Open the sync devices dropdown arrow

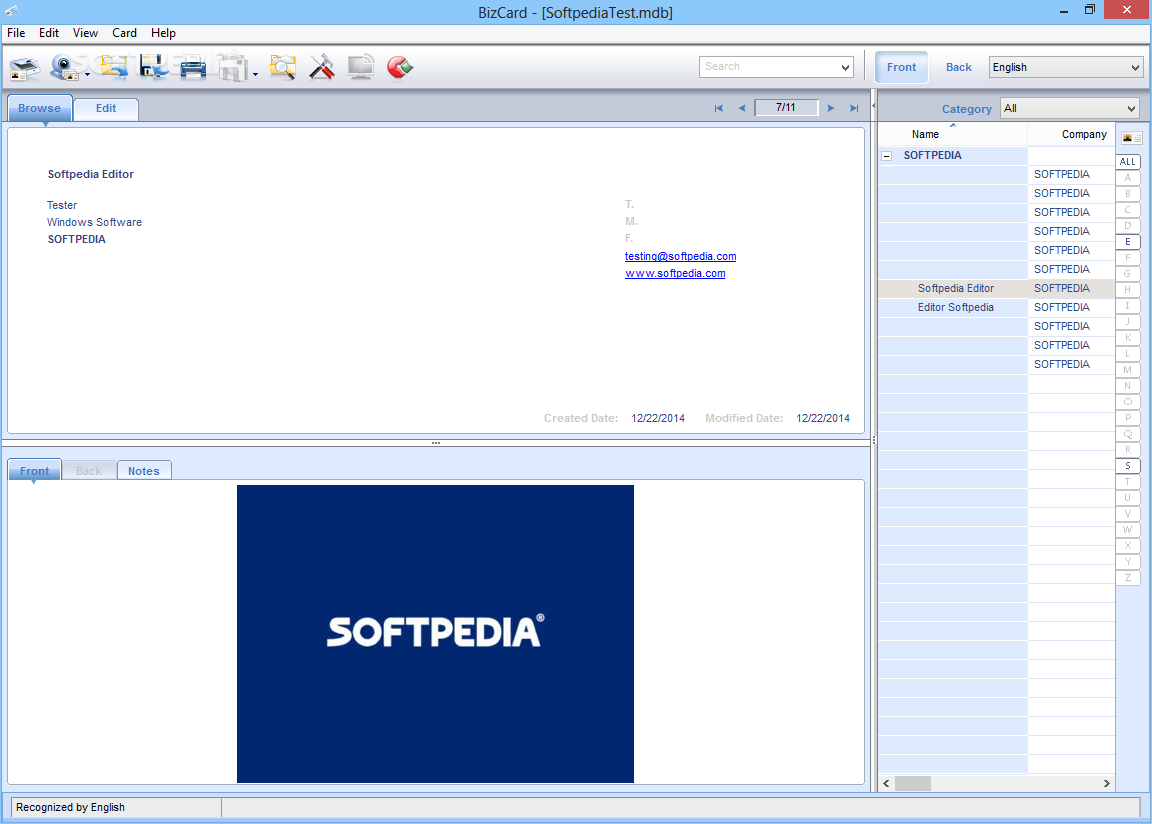pos(255,74)
